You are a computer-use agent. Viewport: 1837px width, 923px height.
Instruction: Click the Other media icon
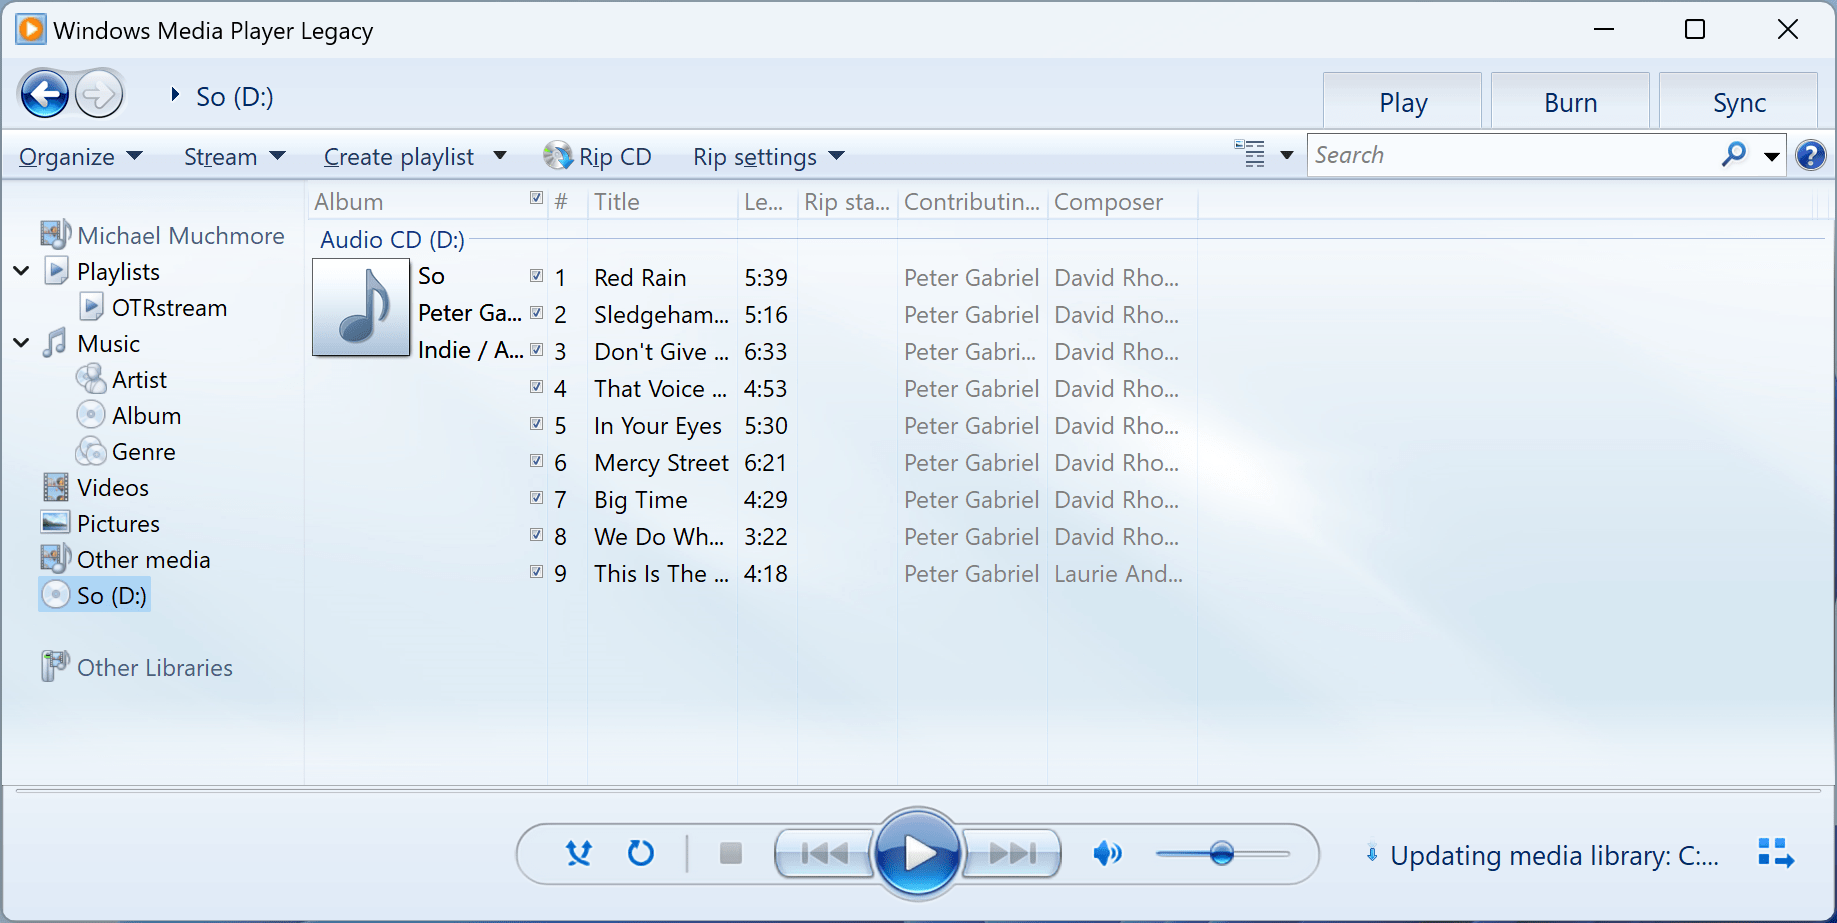pos(56,558)
